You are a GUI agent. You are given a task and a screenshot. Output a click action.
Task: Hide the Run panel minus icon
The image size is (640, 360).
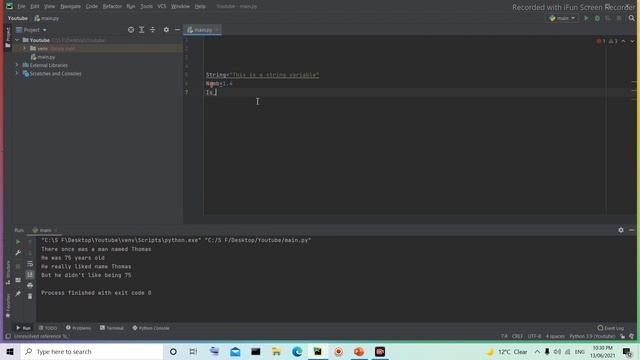tap(631, 230)
